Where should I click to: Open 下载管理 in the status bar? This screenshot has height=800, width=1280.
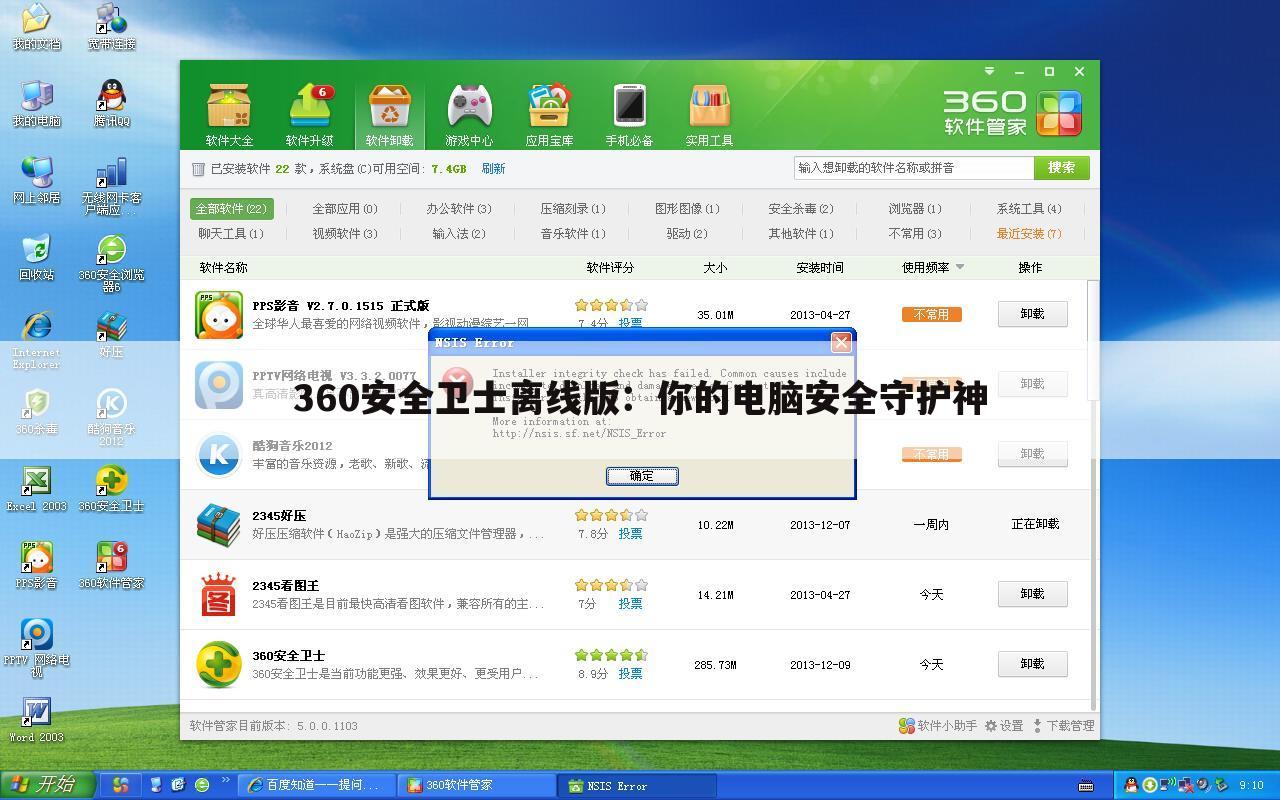1063,726
